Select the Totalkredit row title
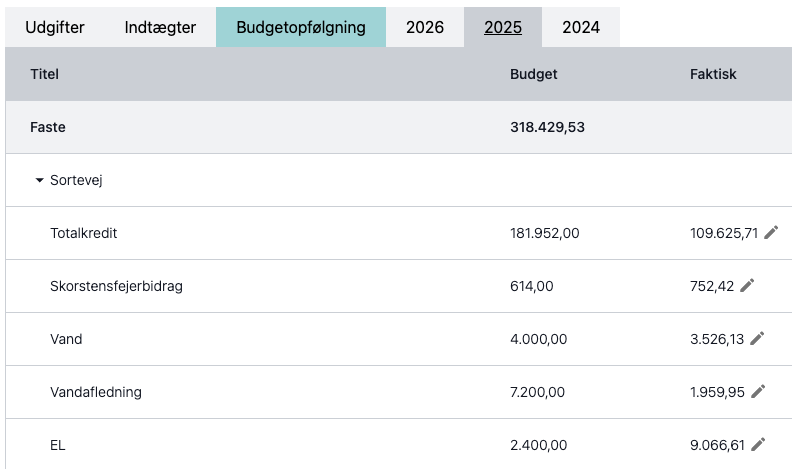This screenshot has width=792, height=469. pos(84,233)
